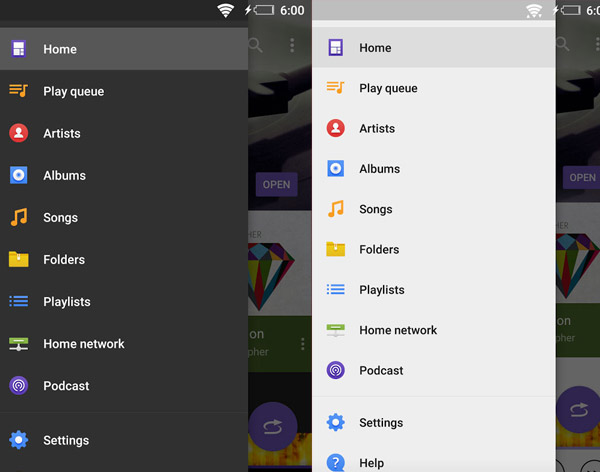Image resolution: width=600 pixels, height=472 pixels.
Task: Expand the album card's three-dot options menu
Action: (302, 344)
